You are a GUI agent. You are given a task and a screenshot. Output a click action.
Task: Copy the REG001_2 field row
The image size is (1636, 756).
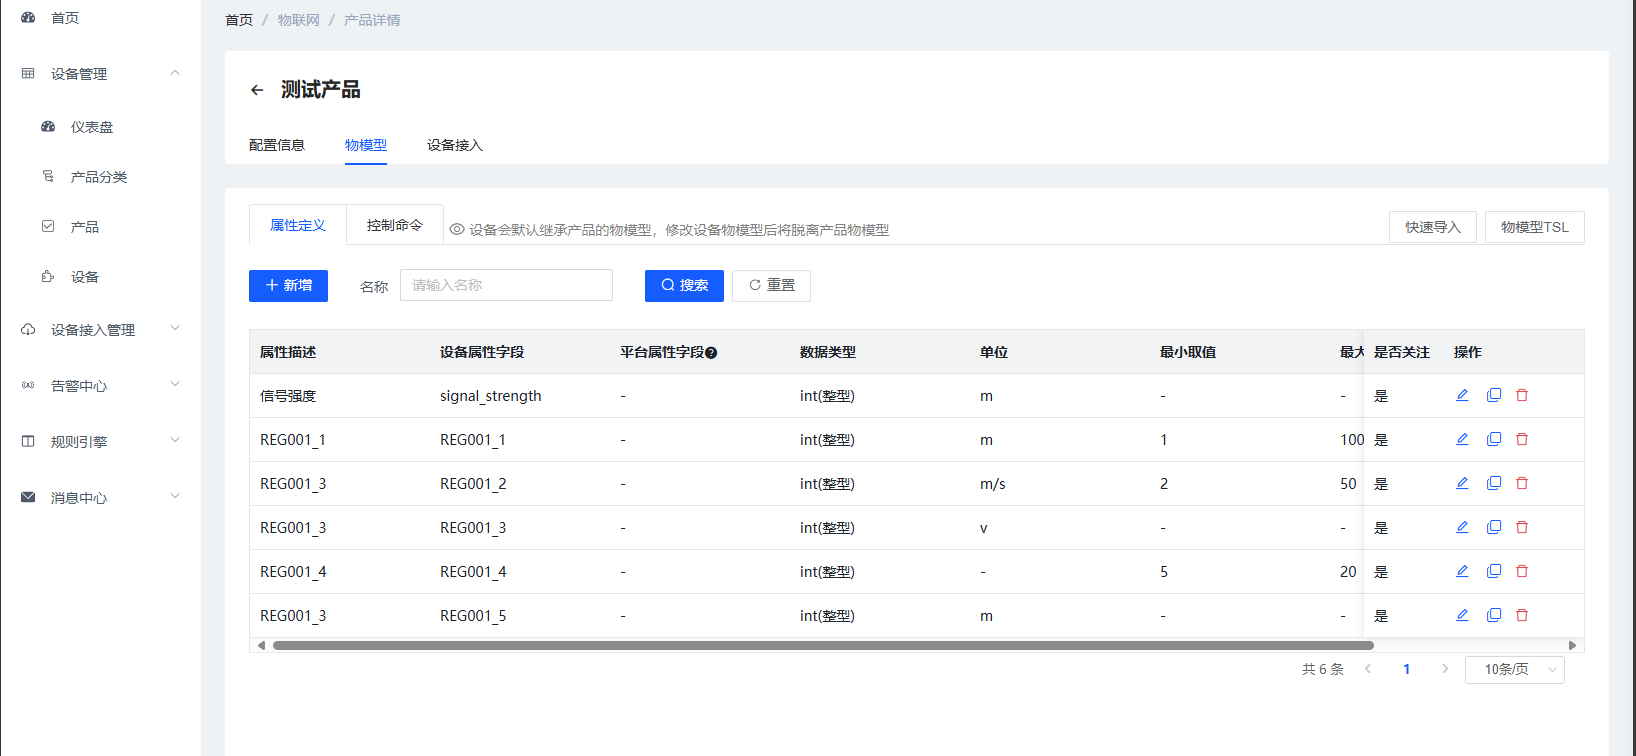pyautogui.click(x=1494, y=483)
